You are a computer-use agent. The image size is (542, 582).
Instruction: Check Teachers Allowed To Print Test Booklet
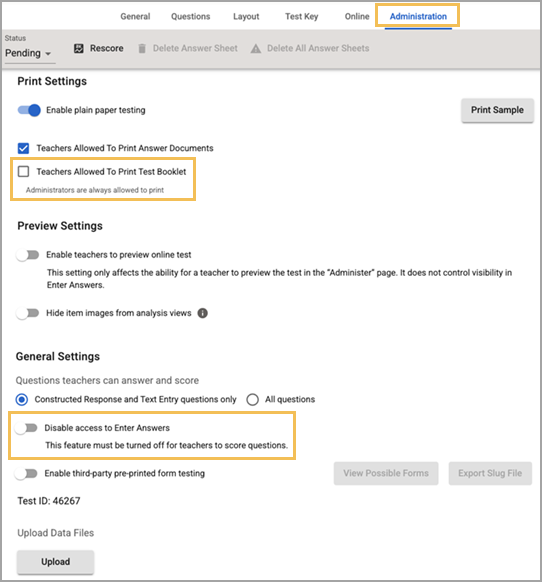pyautogui.click(x=23, y=171)
